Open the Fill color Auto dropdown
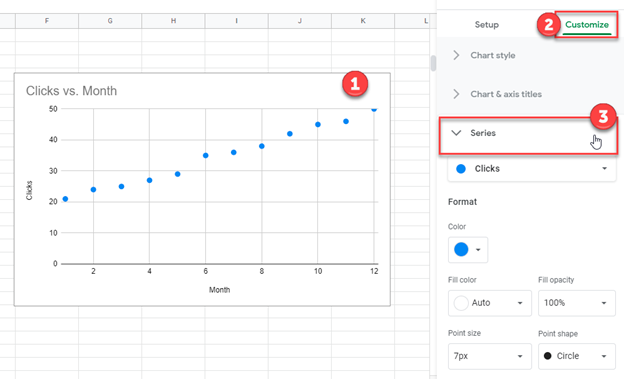Image resolution: width=624 pixels, height=379 pixels. tap(489, 303)
